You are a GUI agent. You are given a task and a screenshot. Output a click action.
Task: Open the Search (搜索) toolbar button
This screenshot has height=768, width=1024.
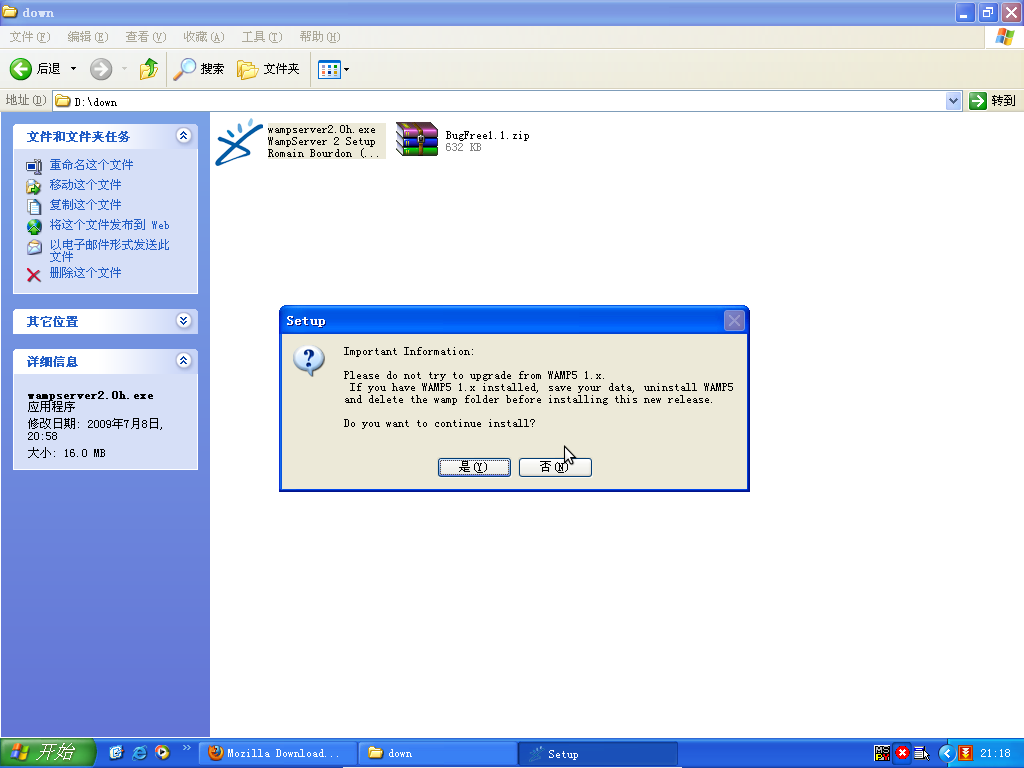pyautogui.click(x=199, y=69)
